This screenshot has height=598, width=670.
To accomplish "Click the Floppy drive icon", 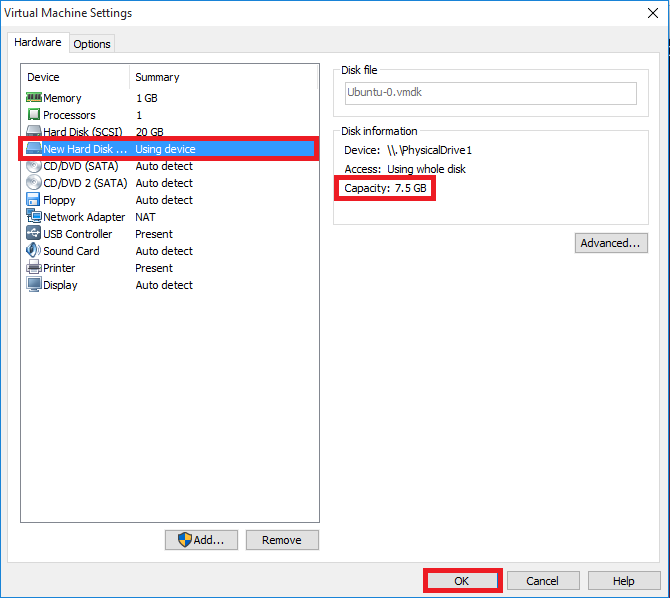I will 33,200.
